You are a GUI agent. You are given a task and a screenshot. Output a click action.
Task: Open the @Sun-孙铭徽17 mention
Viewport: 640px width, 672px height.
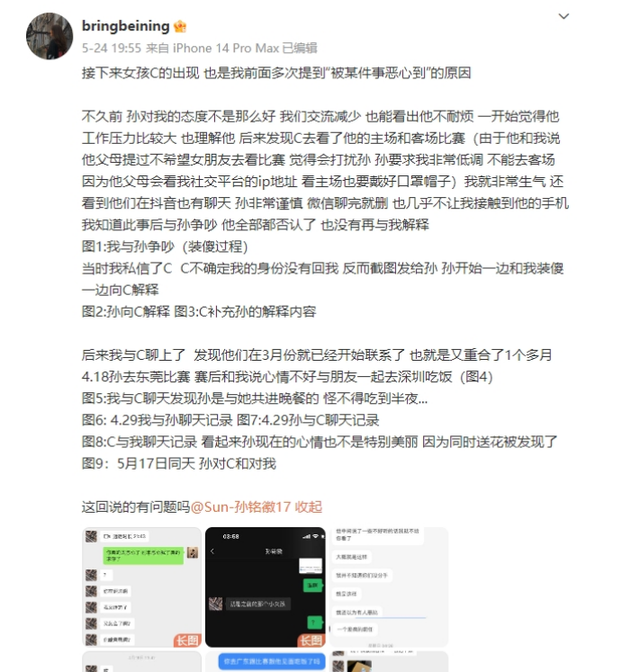click(240, 507)
